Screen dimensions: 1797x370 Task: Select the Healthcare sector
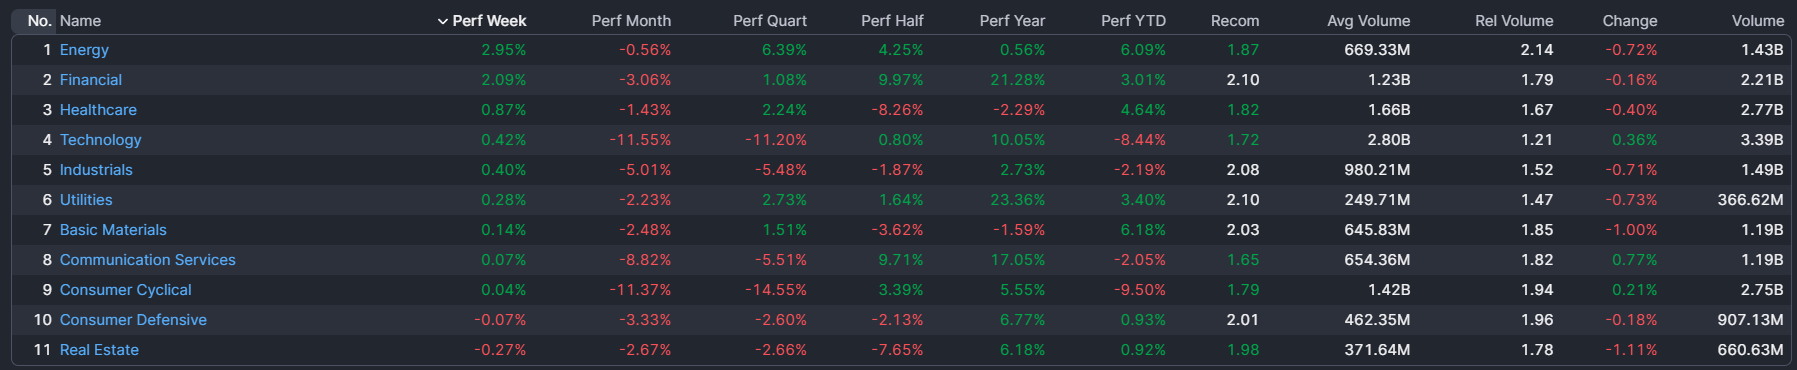[x=98, y=110]
